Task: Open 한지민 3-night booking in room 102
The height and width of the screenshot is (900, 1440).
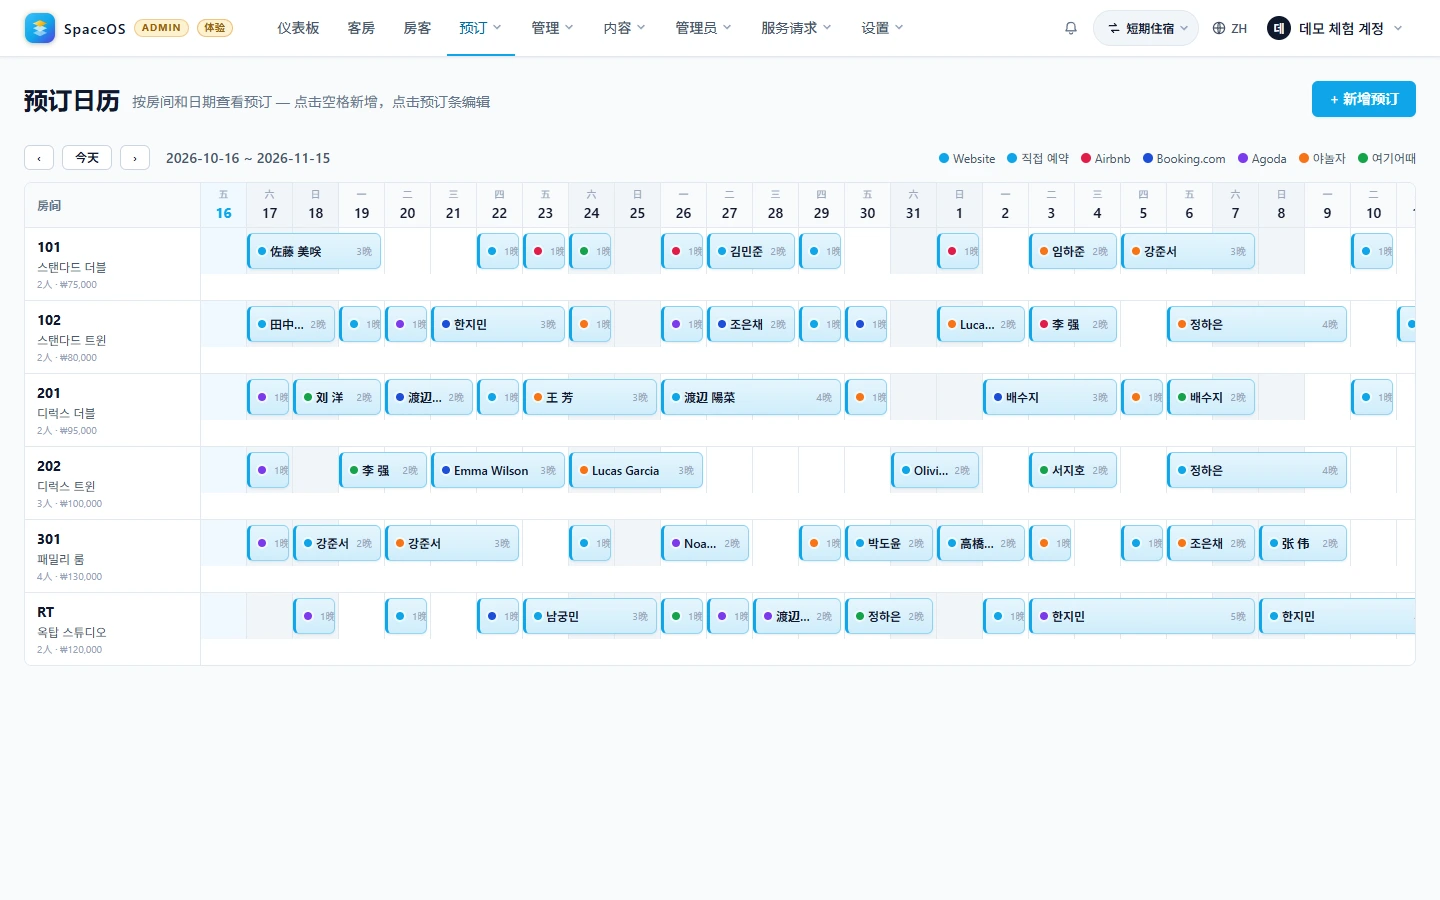Action: point(498,324)
